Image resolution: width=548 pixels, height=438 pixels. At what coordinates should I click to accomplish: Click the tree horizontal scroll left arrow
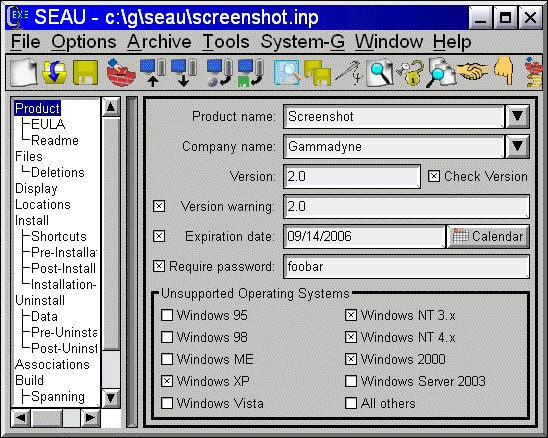coord(21,418)
